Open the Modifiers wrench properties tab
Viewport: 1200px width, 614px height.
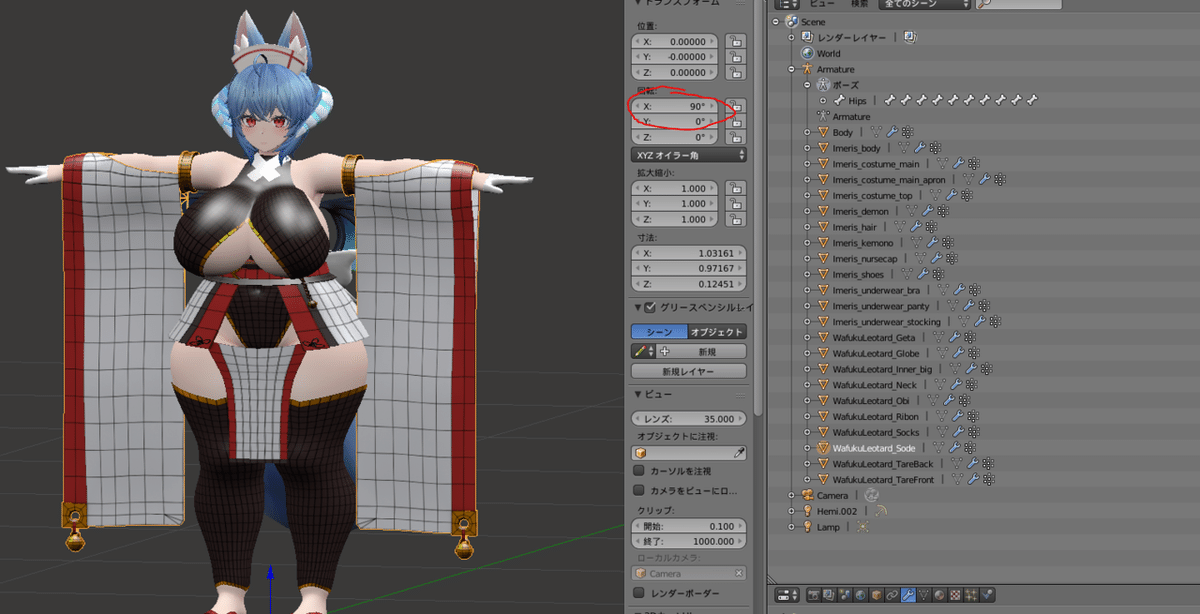[909, 595]
